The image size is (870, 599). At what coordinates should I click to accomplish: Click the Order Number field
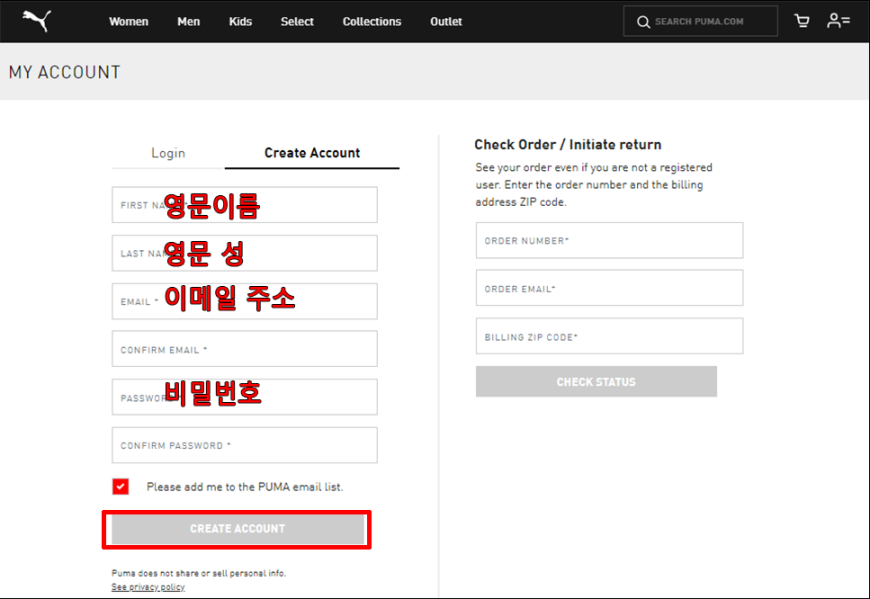click(x=609, y=240)
